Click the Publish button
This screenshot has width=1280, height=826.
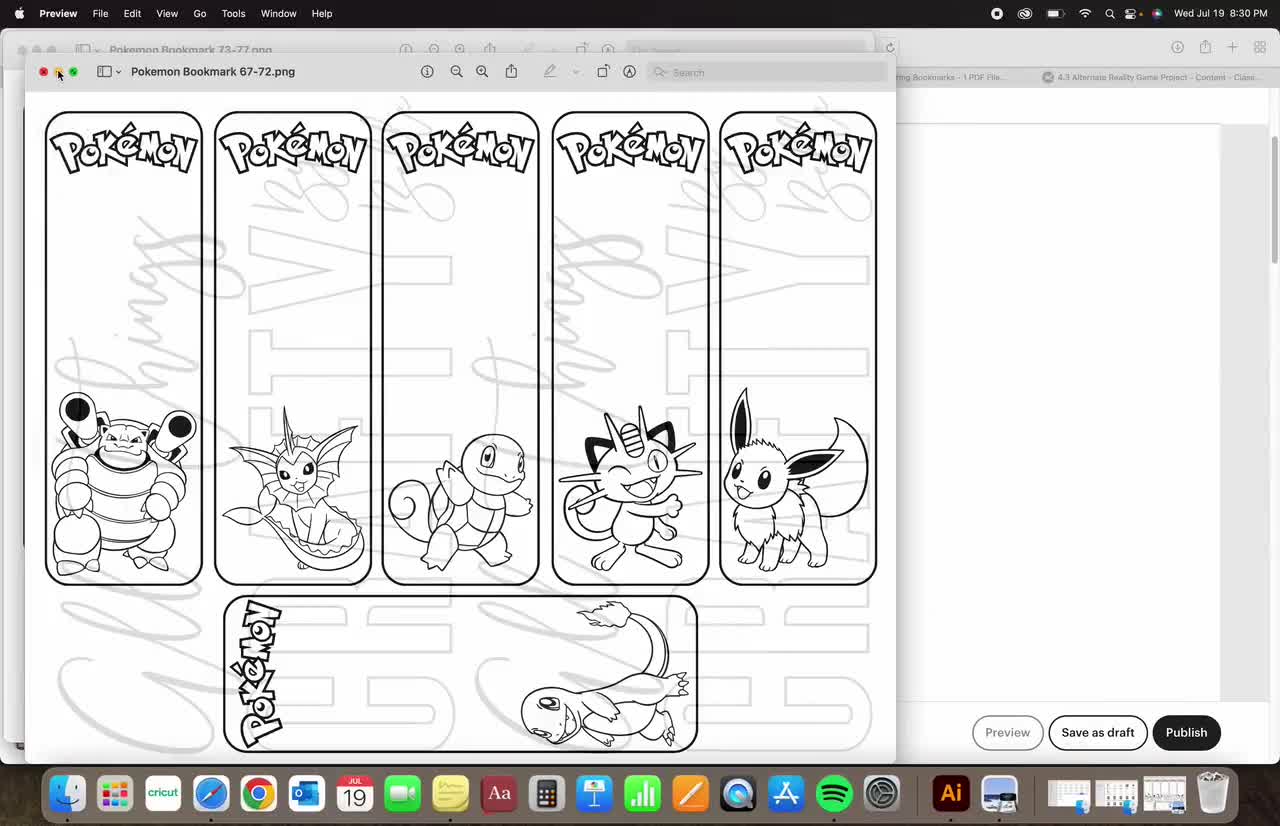click(x=1186, y=732)
